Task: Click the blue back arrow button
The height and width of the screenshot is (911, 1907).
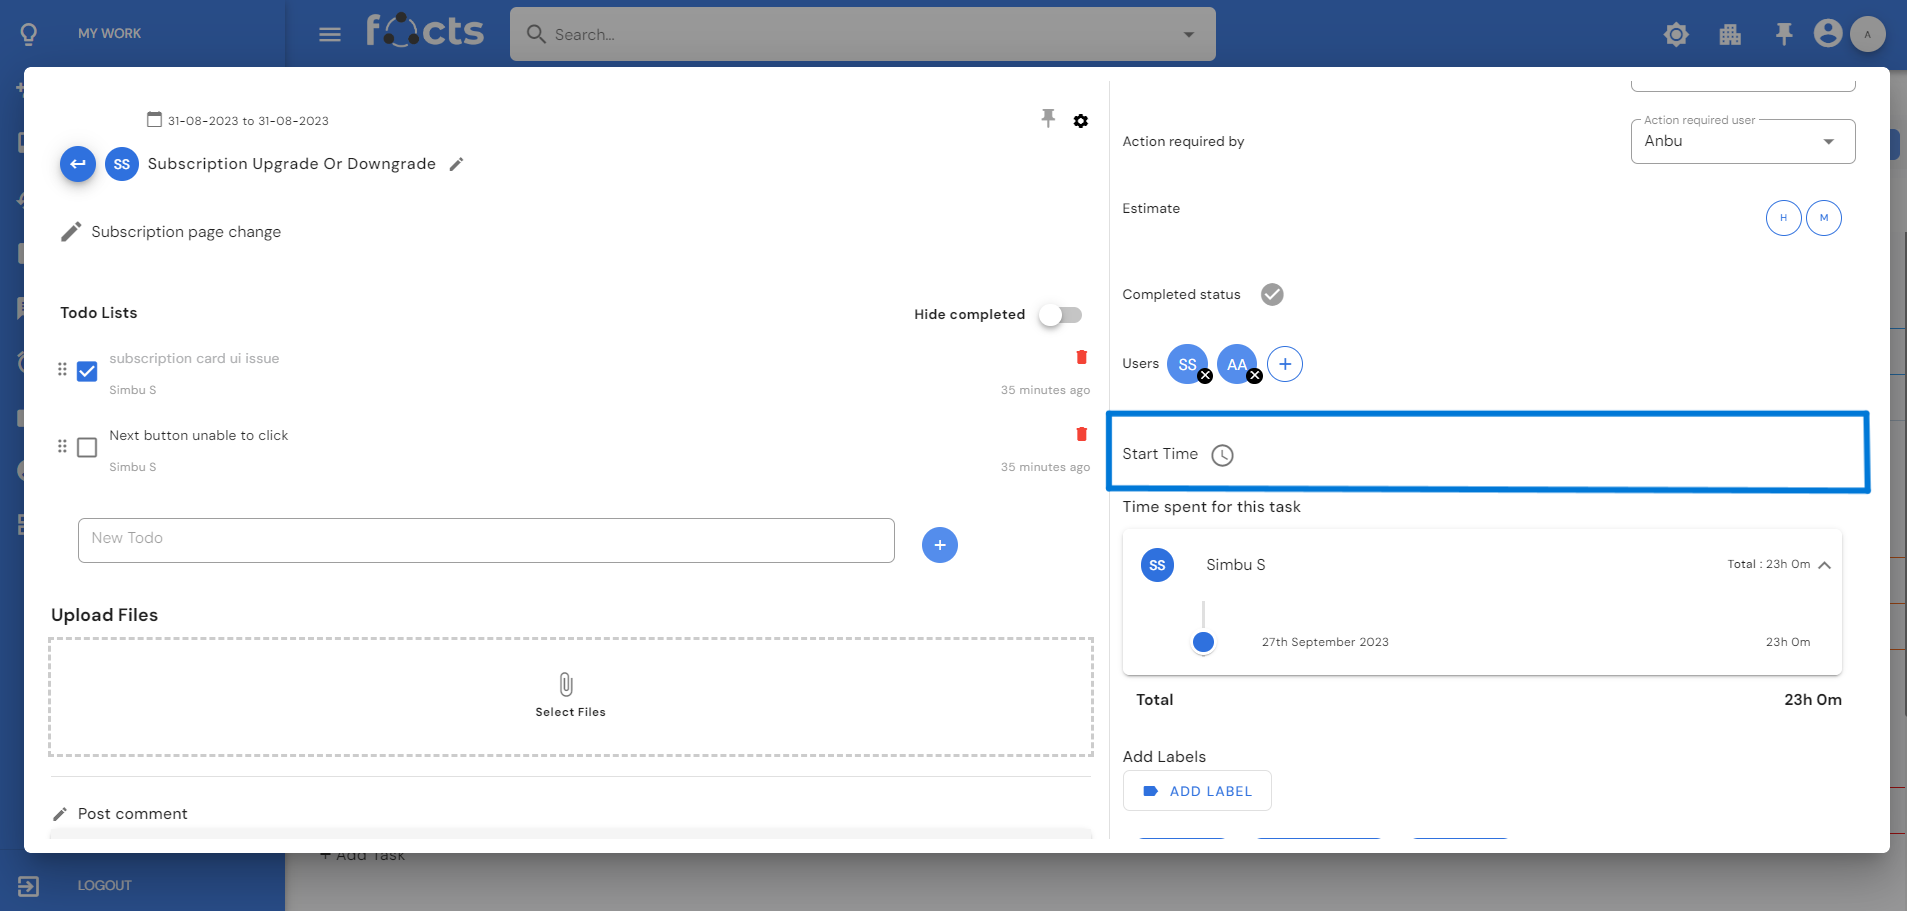Action: [78, 164]
